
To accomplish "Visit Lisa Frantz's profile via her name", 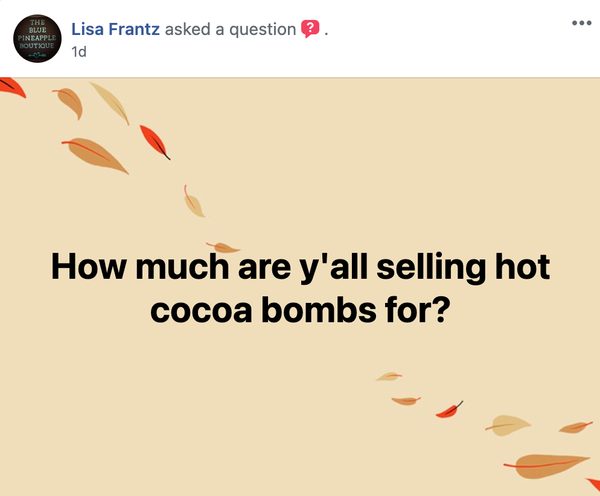I will (116, 29).
